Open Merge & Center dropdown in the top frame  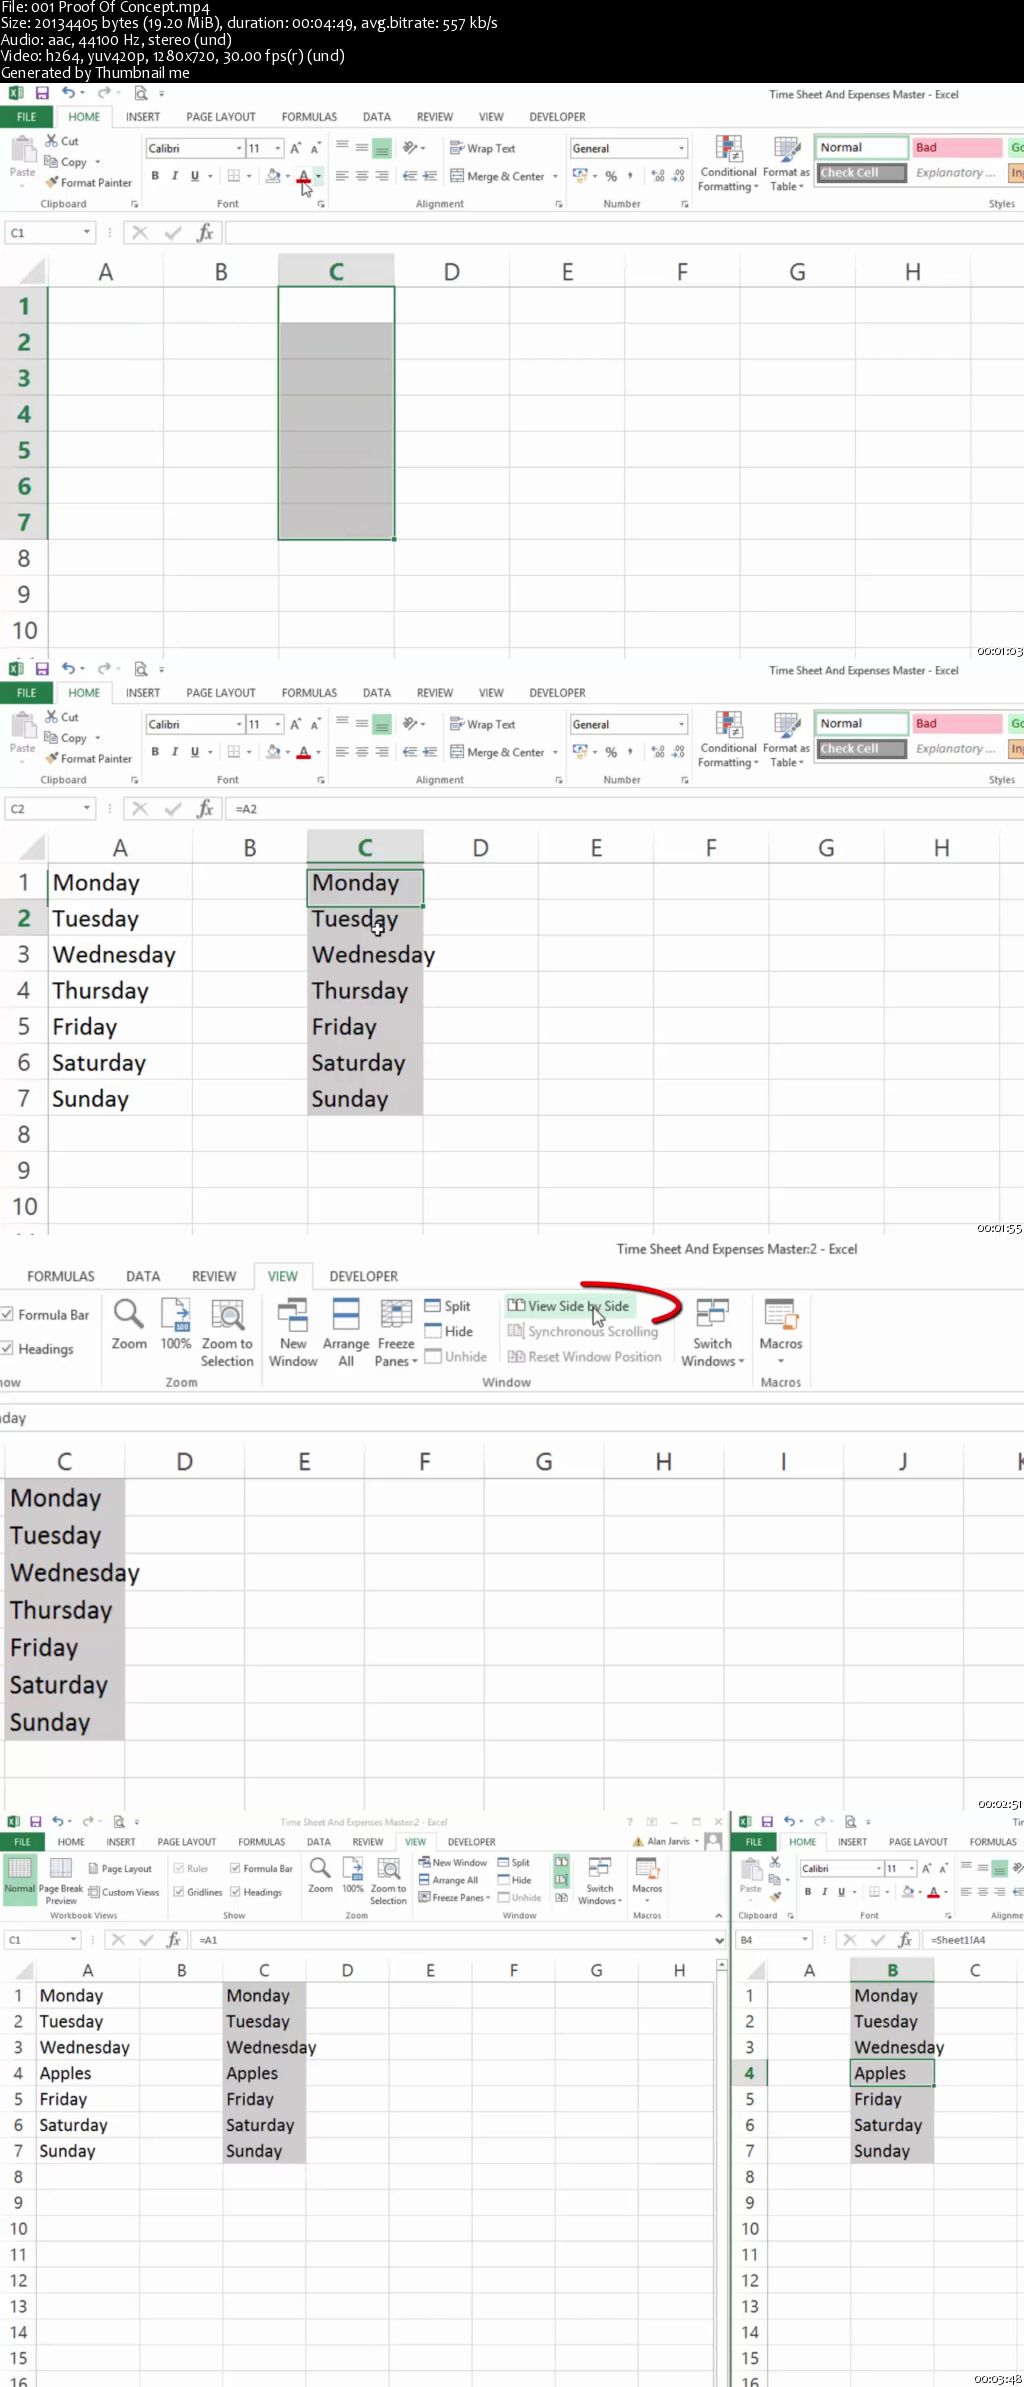click(x=555, y=176)
